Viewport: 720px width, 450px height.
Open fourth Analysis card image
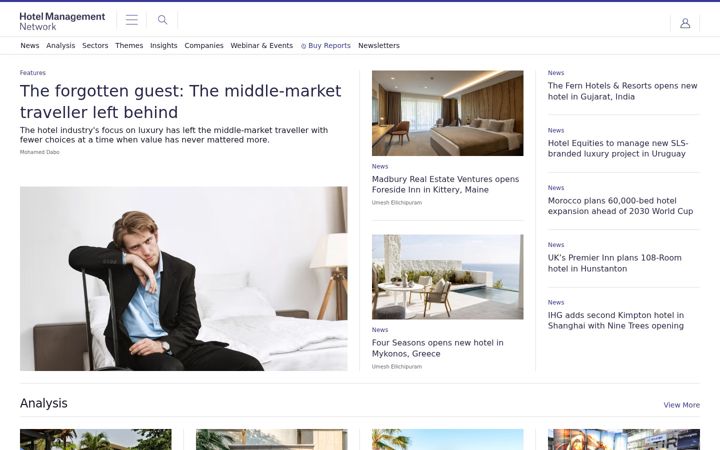(x=624, y=439)
